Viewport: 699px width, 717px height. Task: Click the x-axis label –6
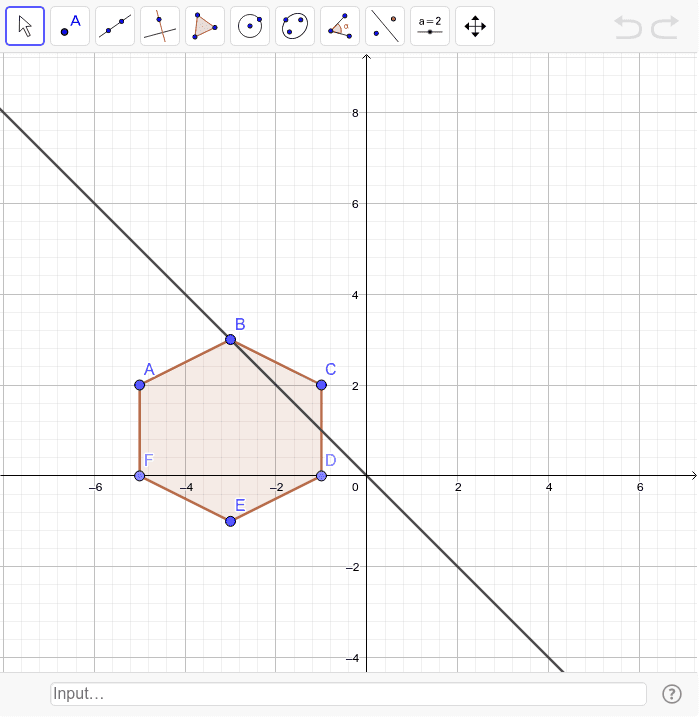click(x=96, y=487)
